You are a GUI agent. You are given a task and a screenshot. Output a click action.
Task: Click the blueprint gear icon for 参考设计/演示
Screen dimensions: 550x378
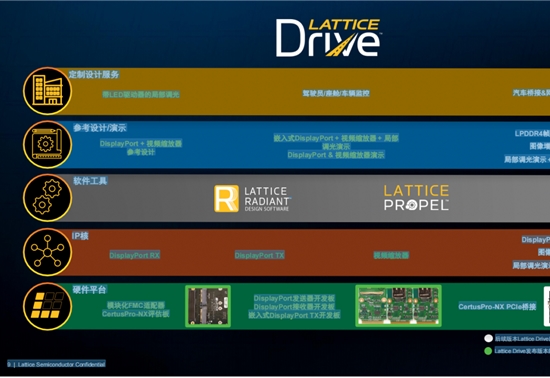tap(47, 145)
